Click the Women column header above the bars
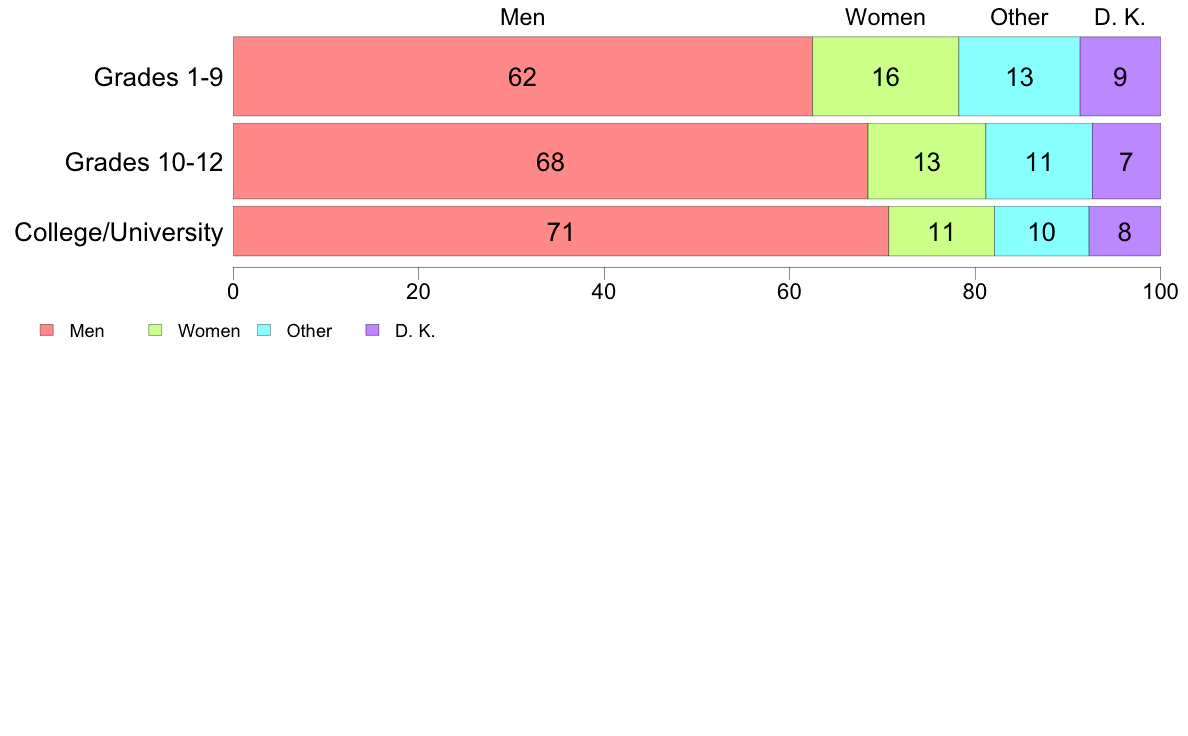 (x=885, y=17)
